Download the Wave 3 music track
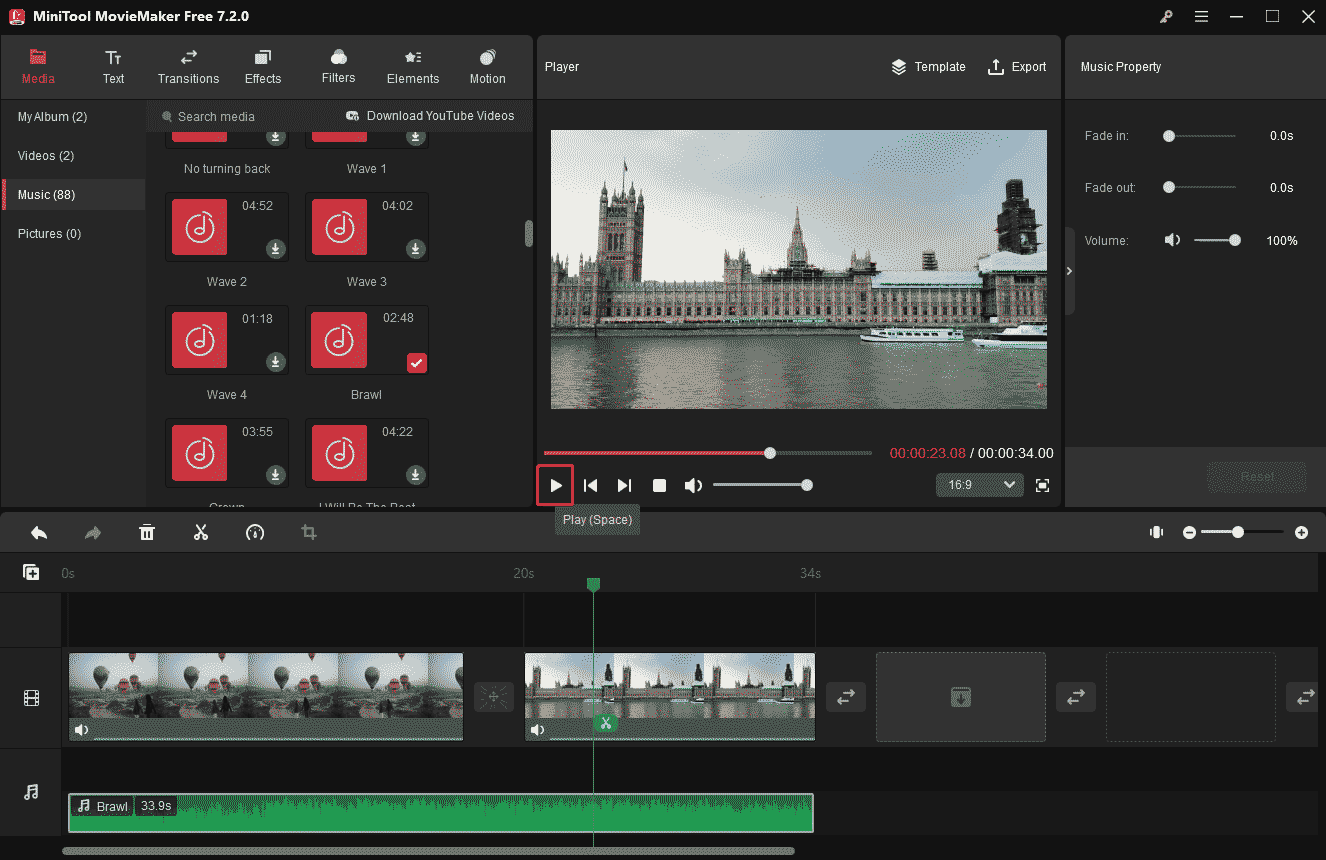Screen dimensions: 1326x860 tap(414, 248)
